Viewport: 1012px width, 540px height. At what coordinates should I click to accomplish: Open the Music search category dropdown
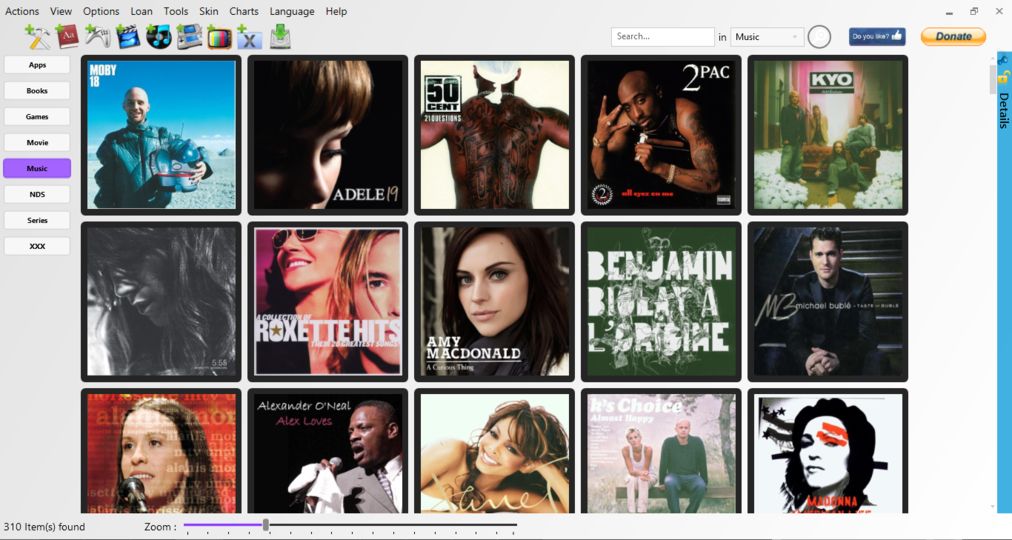click(767, 37)
